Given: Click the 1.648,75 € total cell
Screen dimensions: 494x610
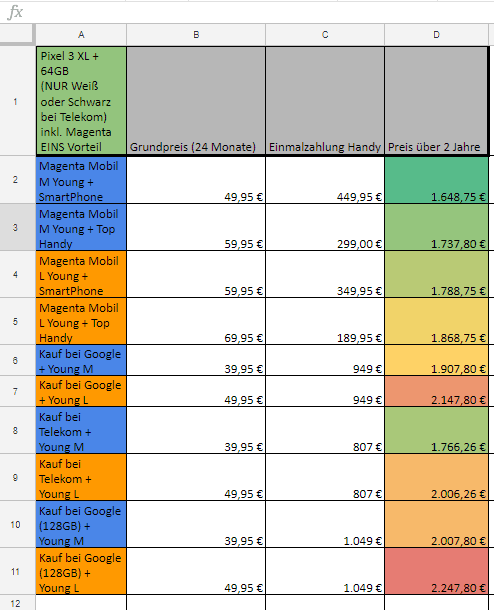Looking at the screenshot, I should [436, 180].
